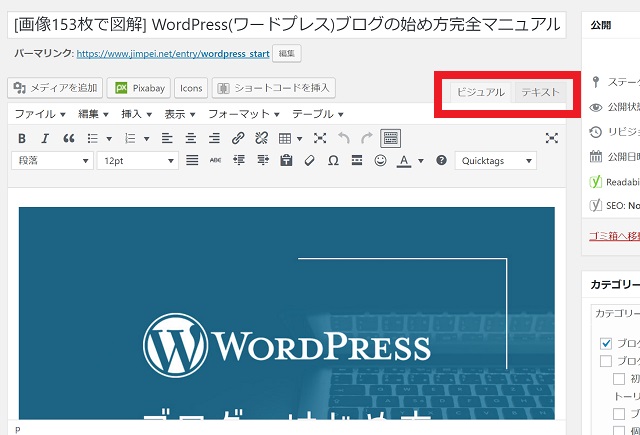This screenshot has width=640, height=435.
Task: Insert Read More tag icon
Action: point(357,160)
